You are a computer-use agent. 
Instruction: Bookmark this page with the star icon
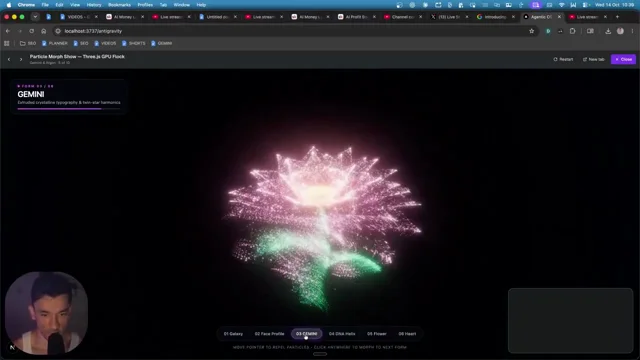[x=531, y=31]
